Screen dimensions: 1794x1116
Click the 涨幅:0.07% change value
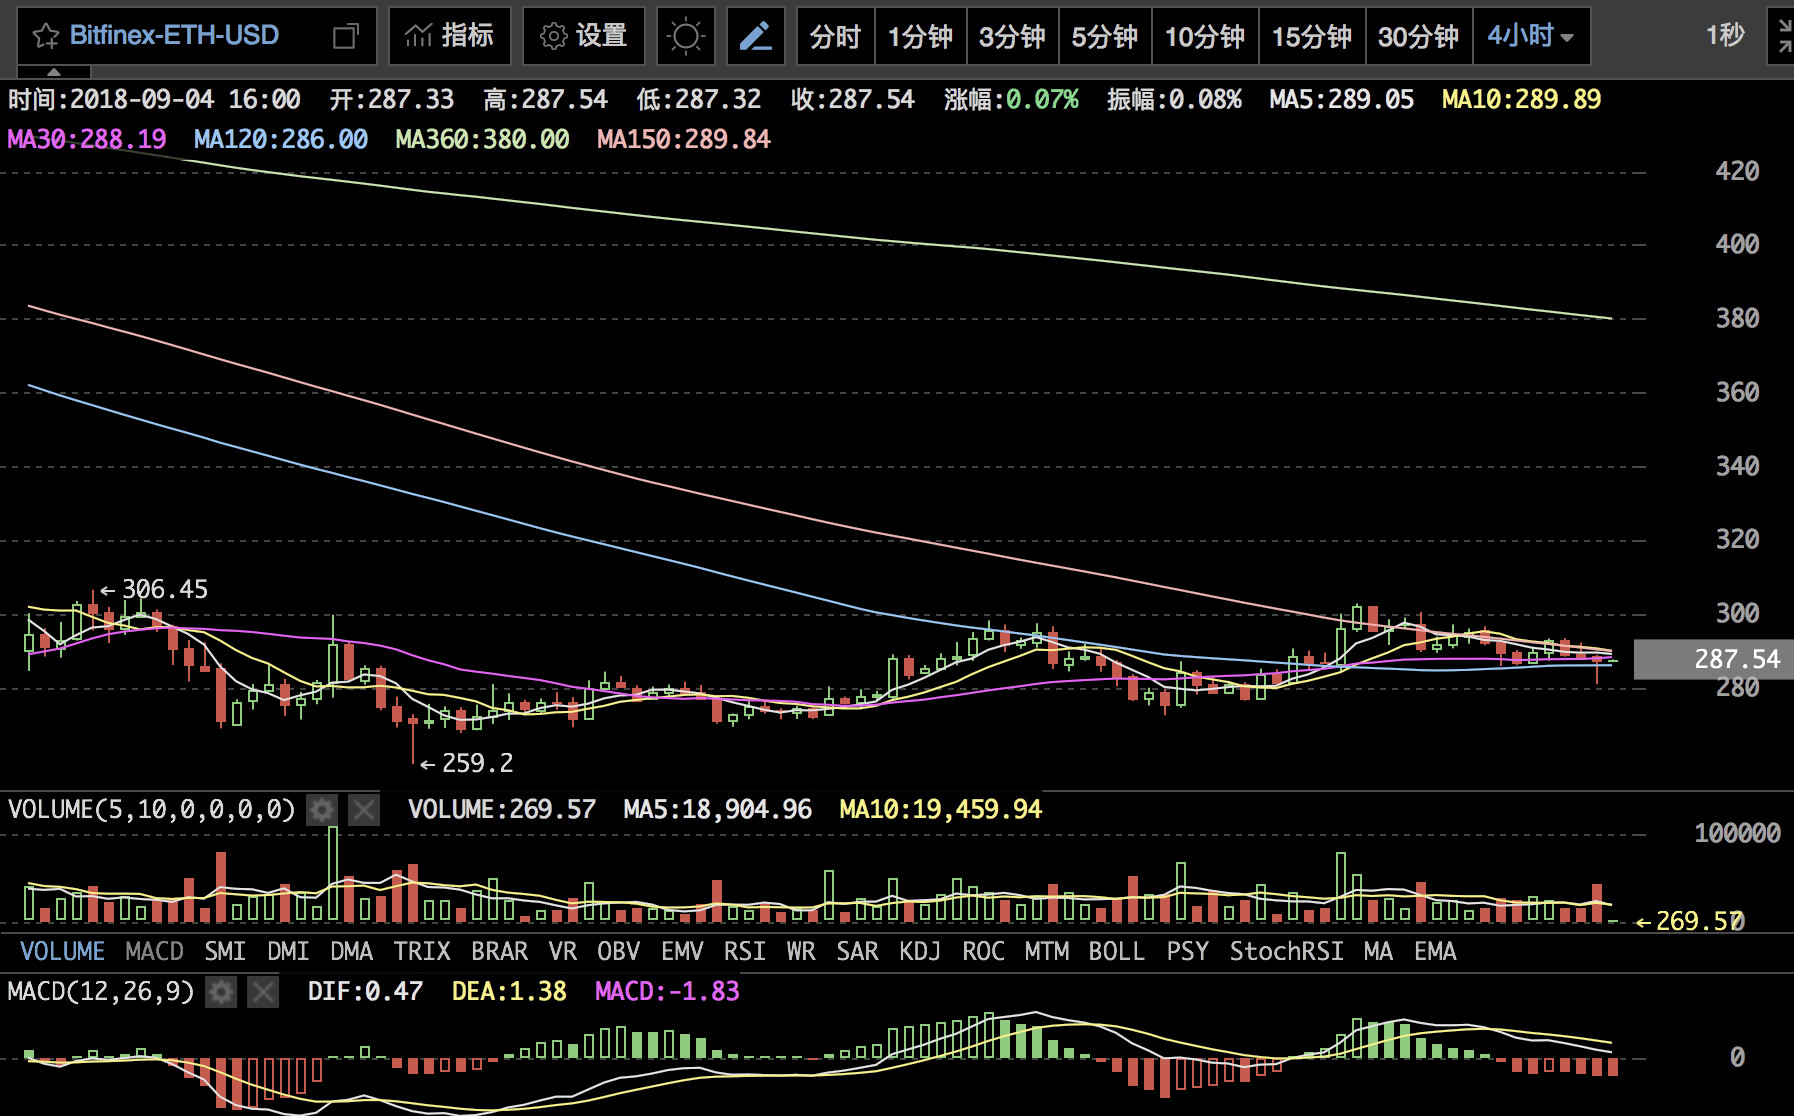pos(1011,99)
